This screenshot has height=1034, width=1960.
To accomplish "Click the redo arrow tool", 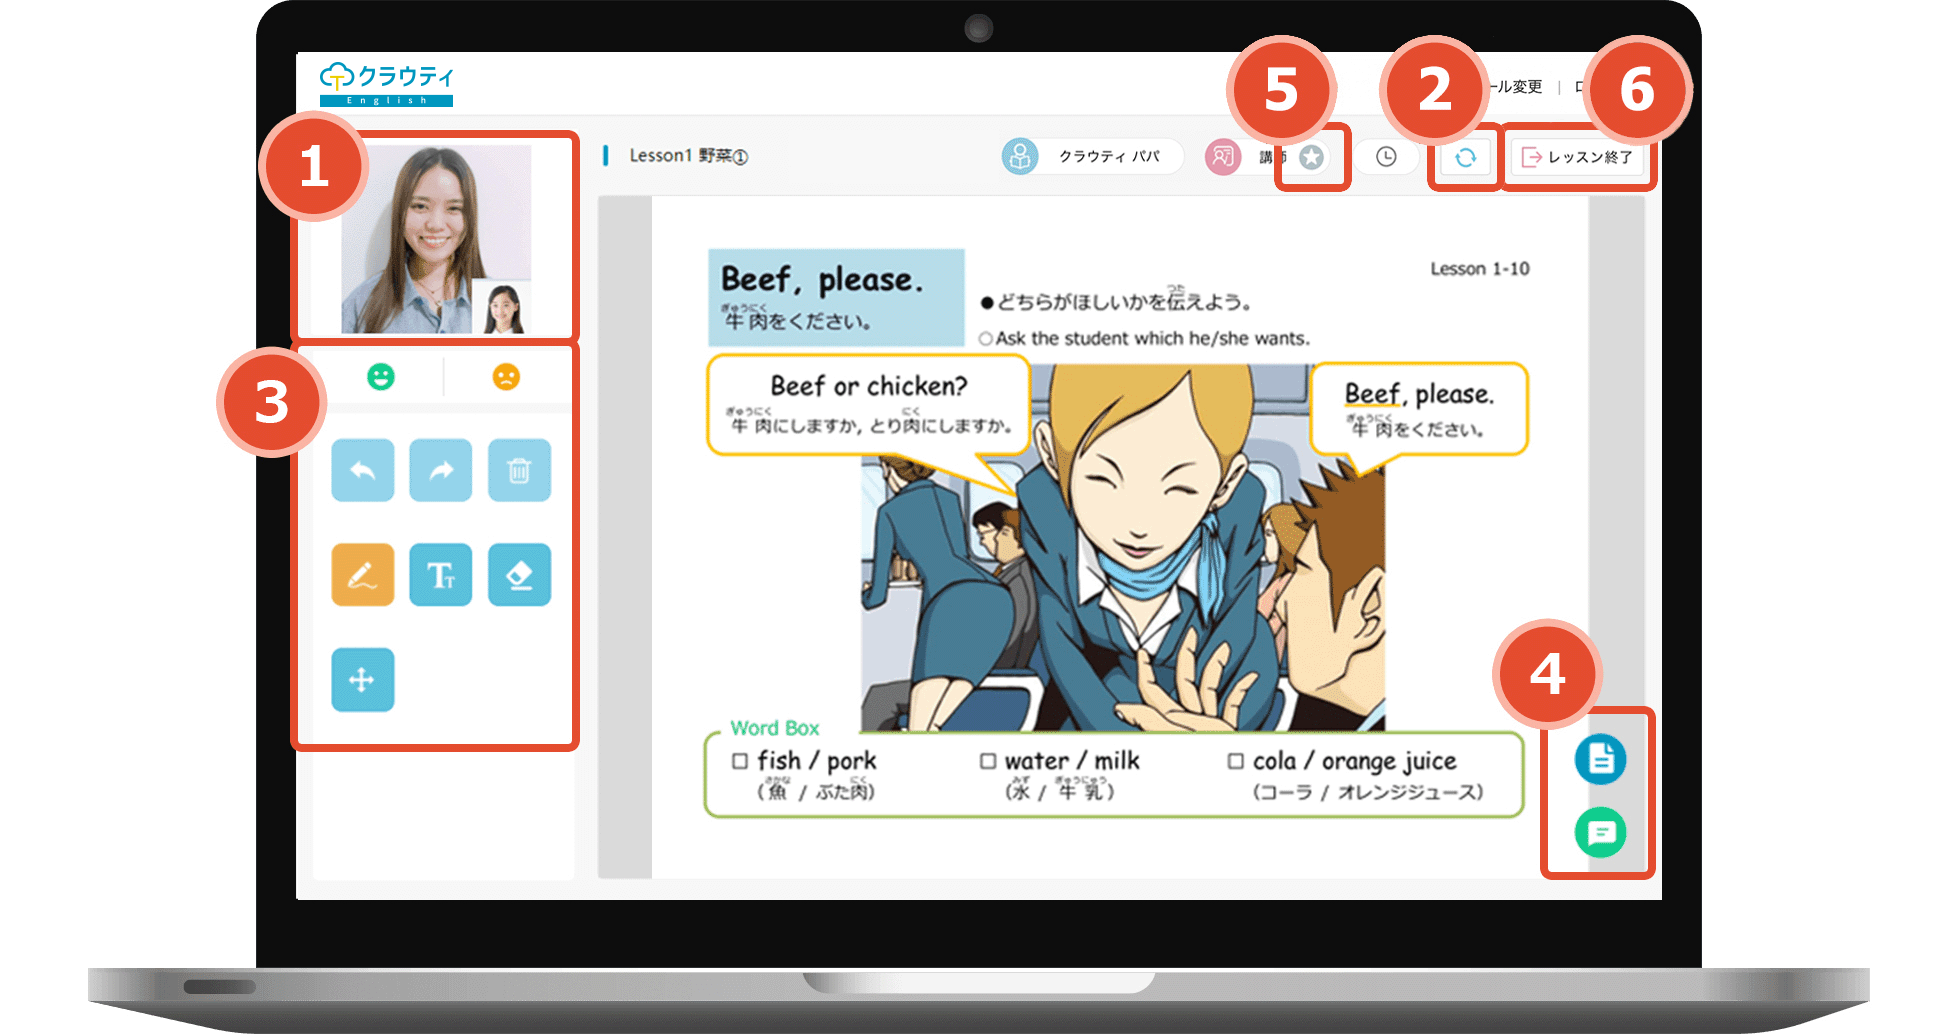I will 440,470.
